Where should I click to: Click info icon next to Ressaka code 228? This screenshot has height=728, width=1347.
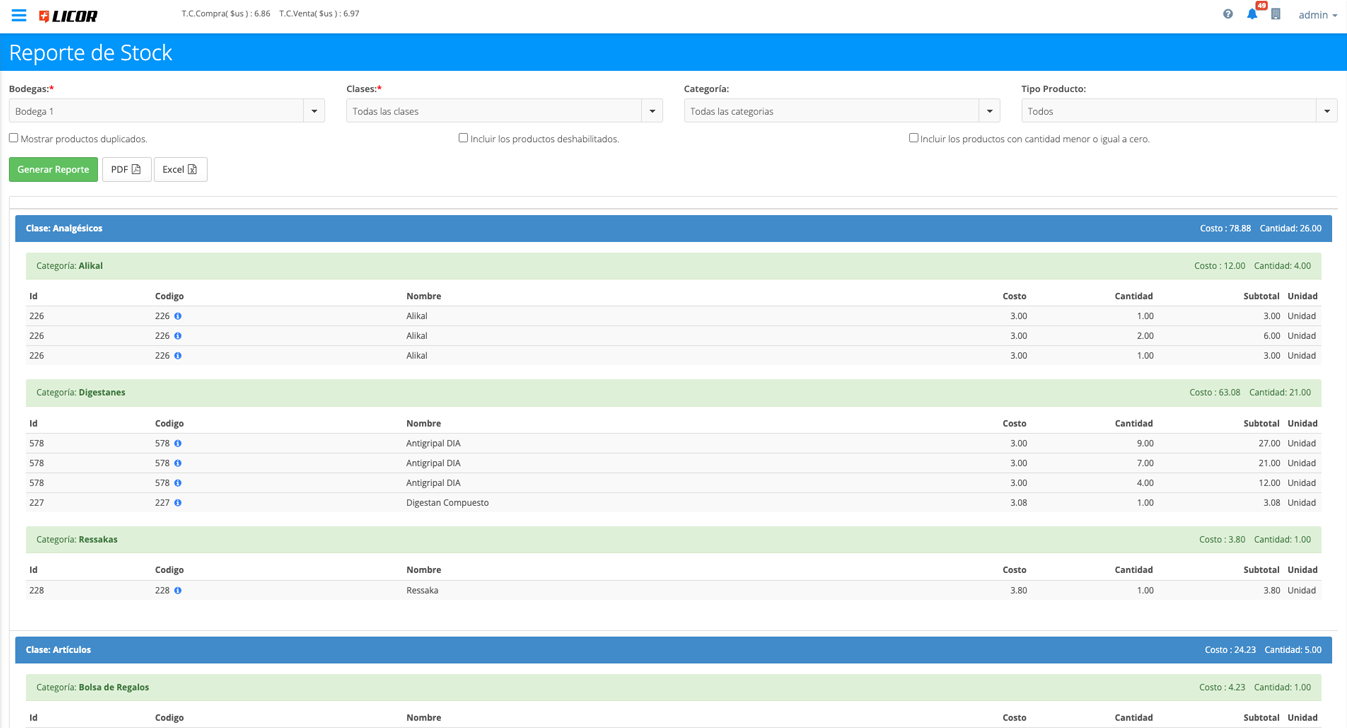(178, 591)
